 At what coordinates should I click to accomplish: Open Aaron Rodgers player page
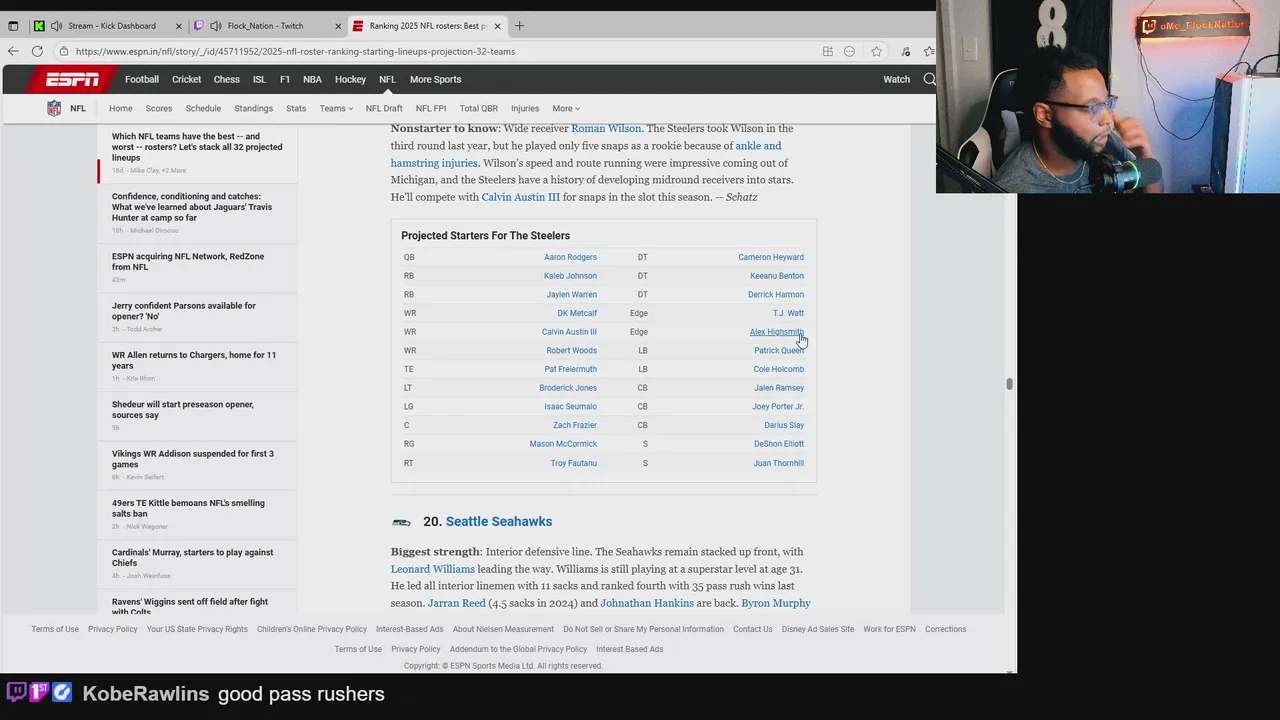[570, 257]
